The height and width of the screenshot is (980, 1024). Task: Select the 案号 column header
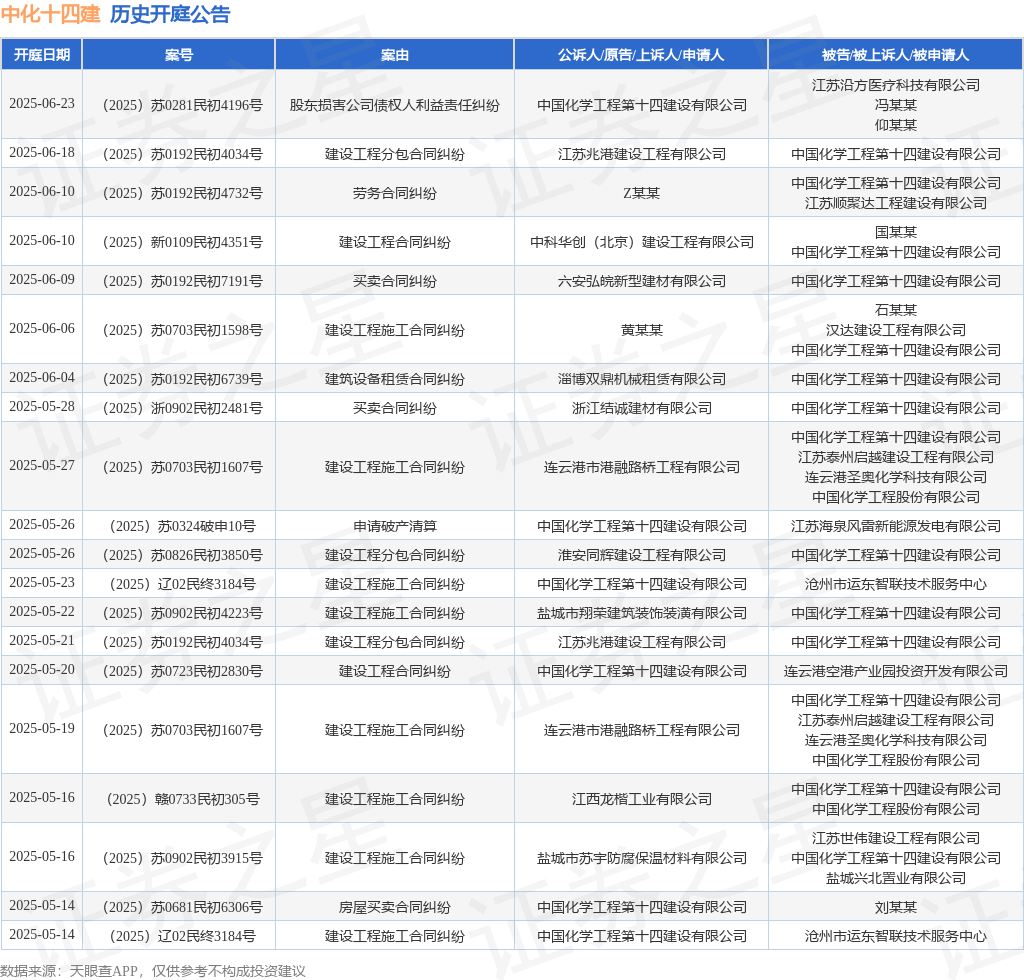tap(179, 55)
